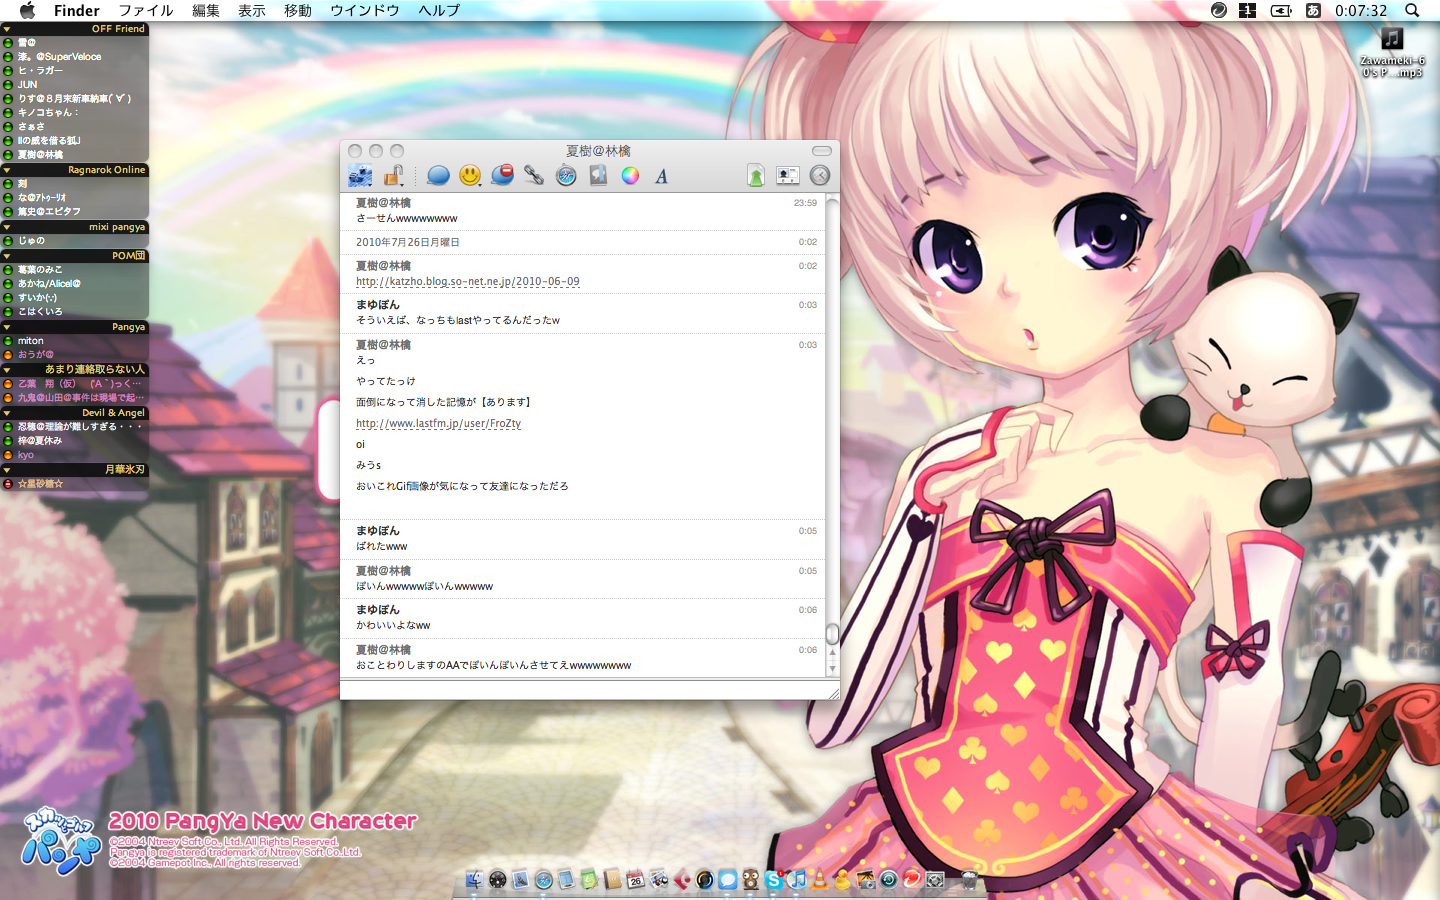
Task: Open the emoticon smiley dropdown
Action: pos(470,176)
